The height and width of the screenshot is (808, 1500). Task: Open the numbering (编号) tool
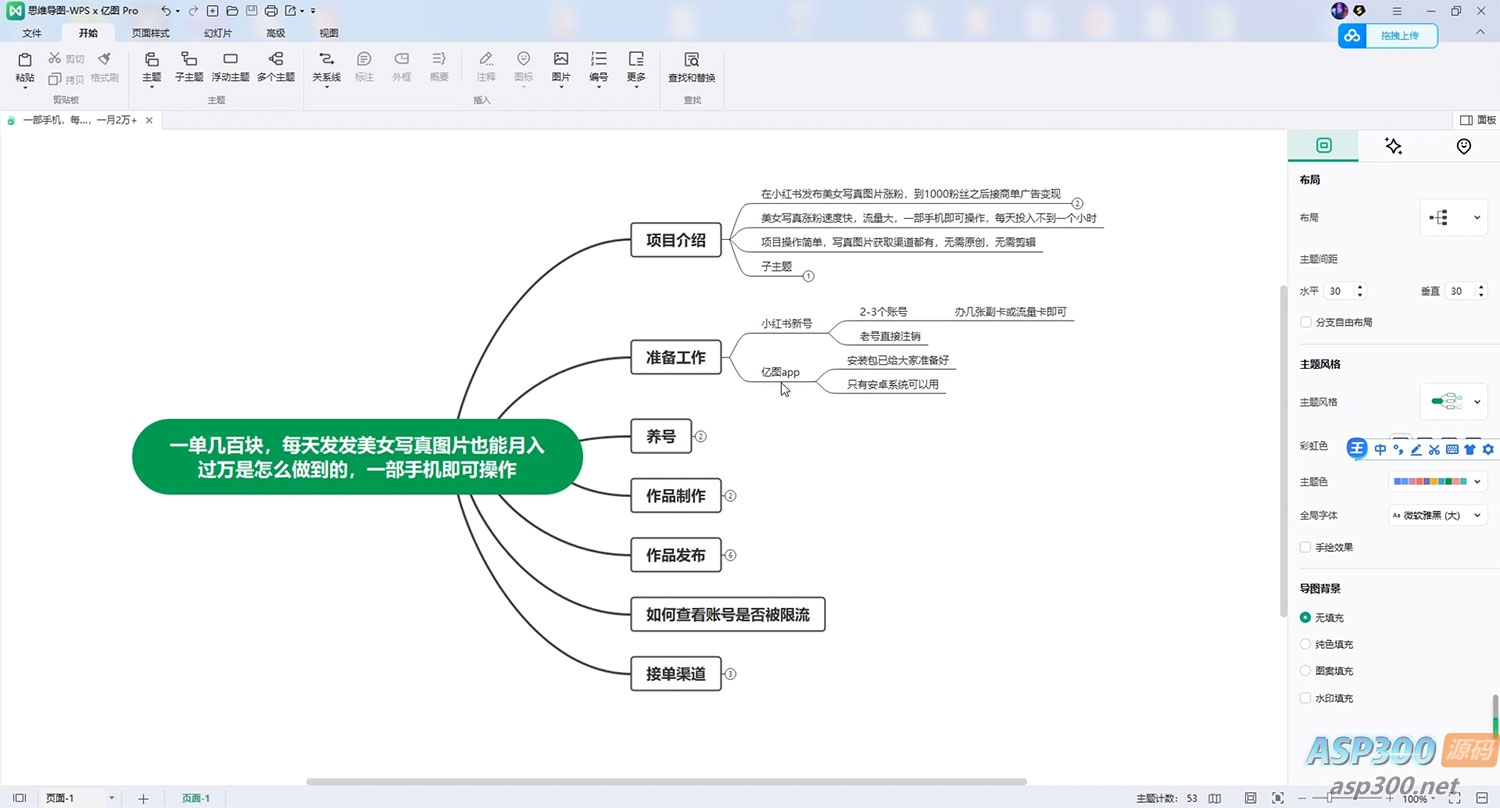point(598,66)
